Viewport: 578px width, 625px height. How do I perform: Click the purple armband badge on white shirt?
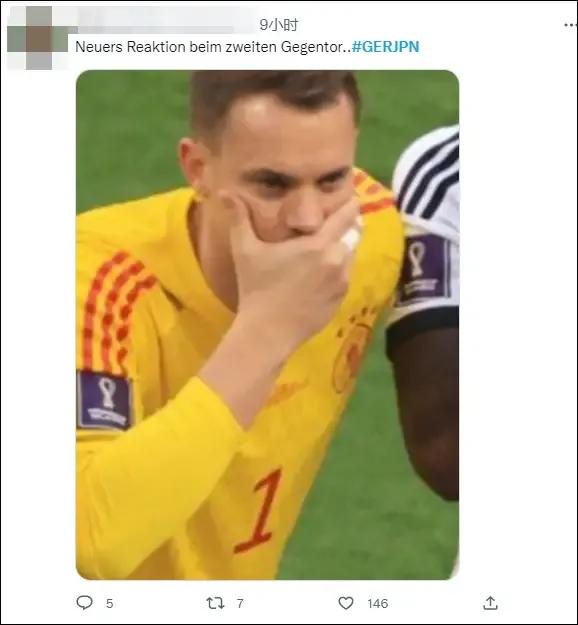click(426, 267)
